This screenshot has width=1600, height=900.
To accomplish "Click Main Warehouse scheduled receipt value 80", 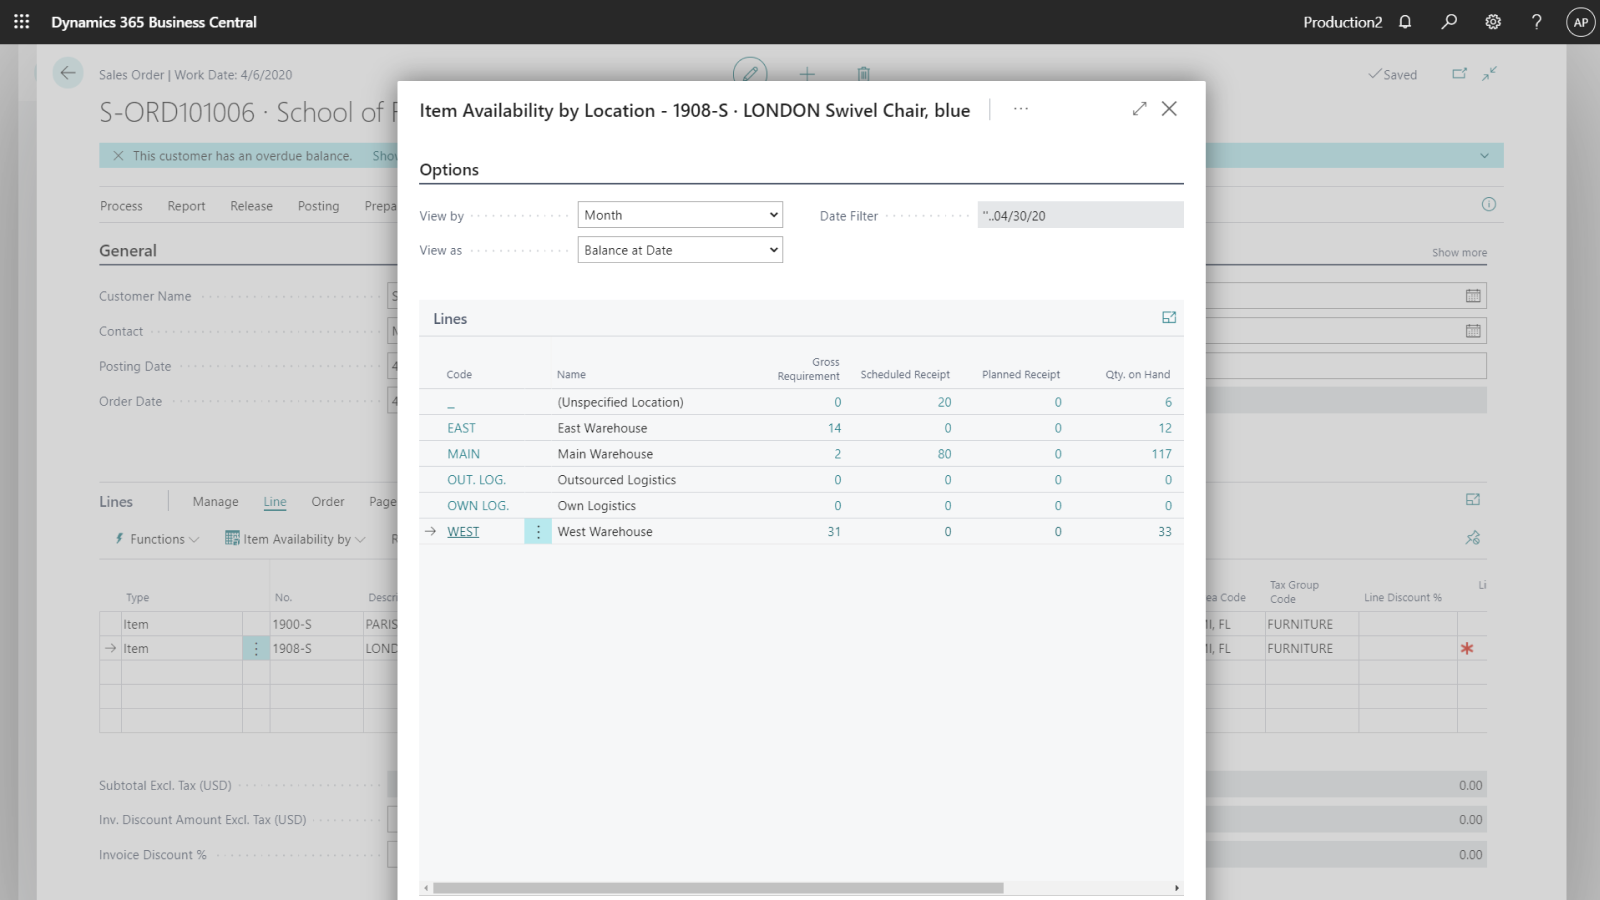I will [x=944, y=454].
